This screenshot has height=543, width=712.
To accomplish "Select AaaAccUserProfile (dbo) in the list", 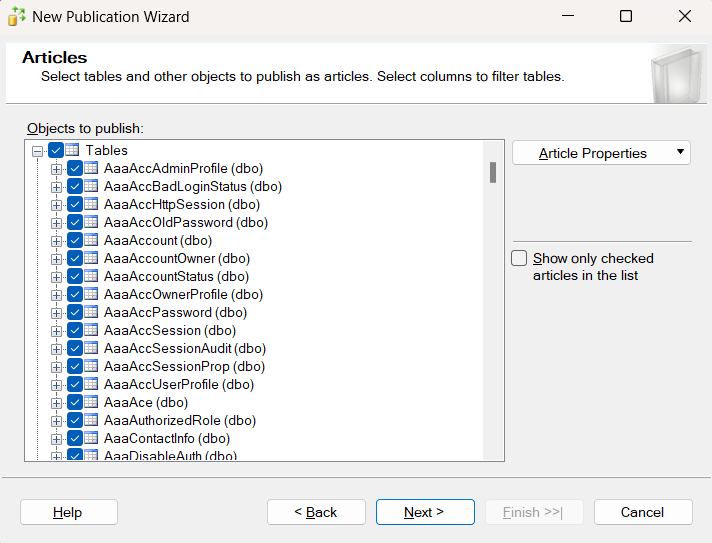I will click(x=179, y=384).
